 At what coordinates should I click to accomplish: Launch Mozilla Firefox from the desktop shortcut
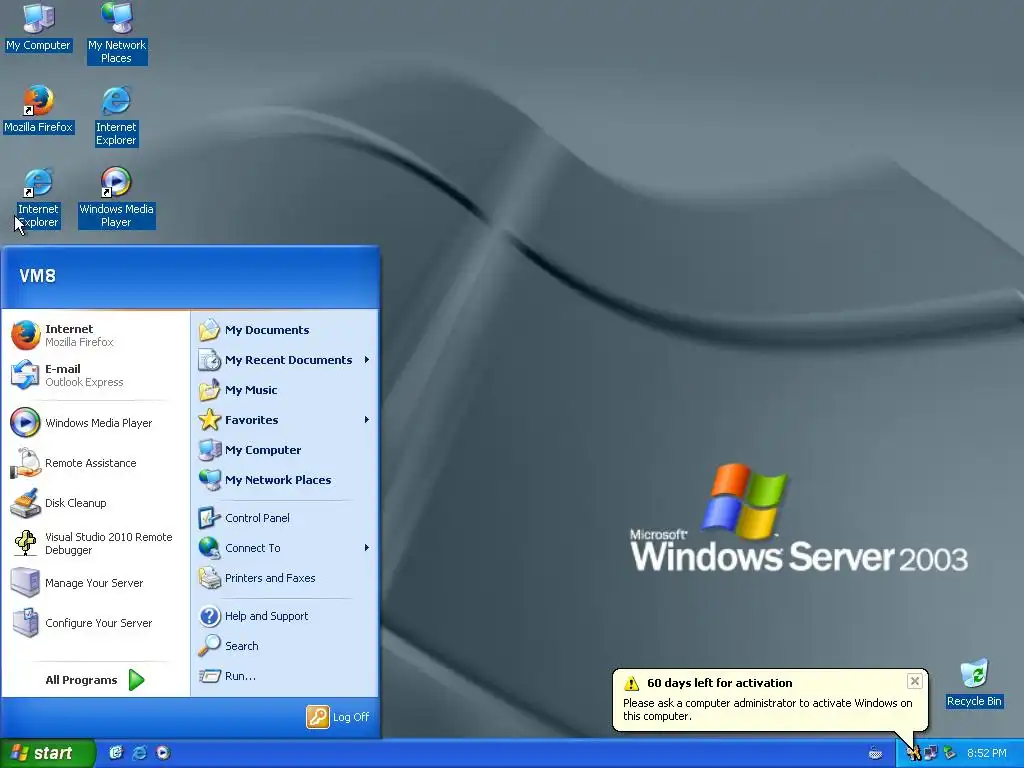pyautogui.click(x=39, y=109)
